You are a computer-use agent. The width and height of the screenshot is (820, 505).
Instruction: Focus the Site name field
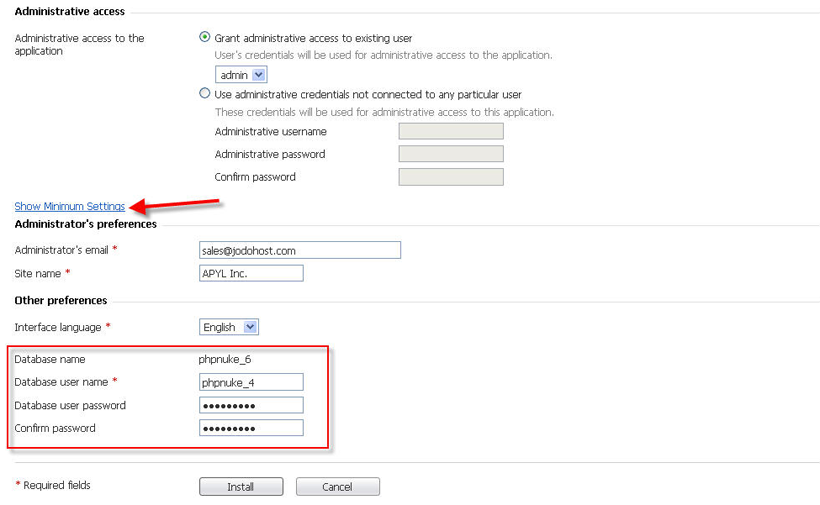(x=251, y=273)
